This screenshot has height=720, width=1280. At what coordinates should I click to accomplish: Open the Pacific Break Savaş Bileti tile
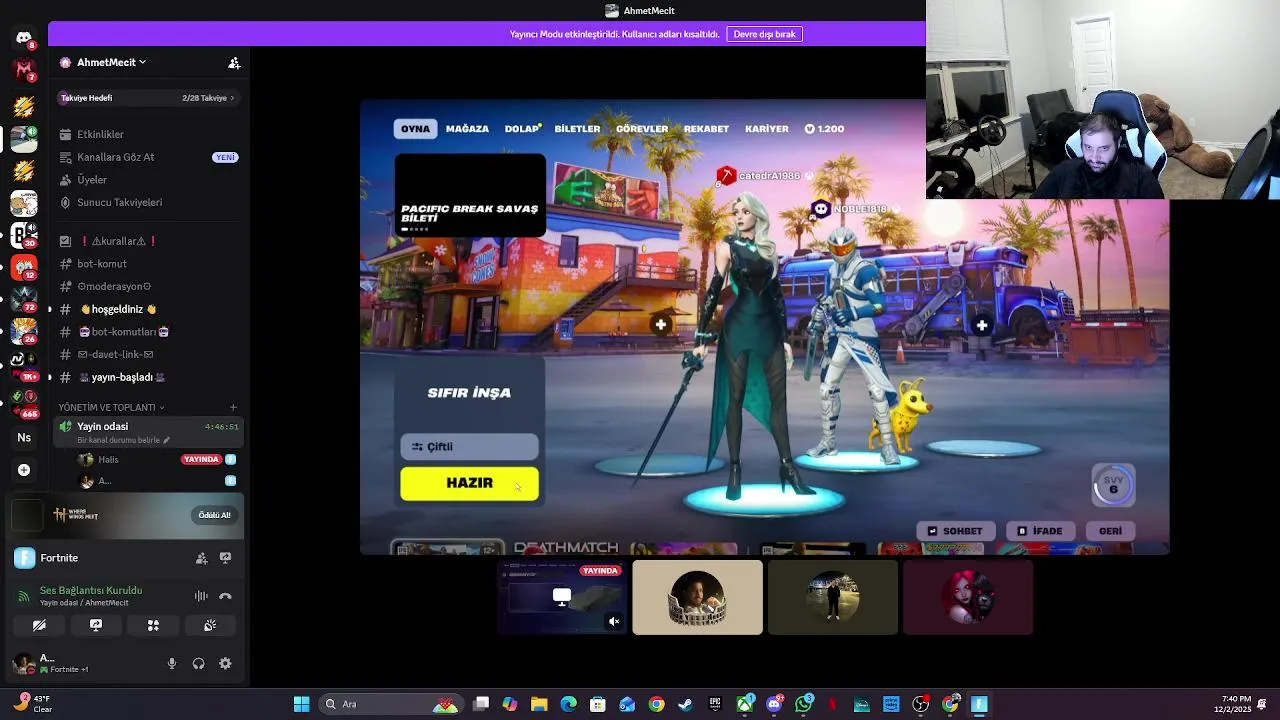click(x=470, y=195)
